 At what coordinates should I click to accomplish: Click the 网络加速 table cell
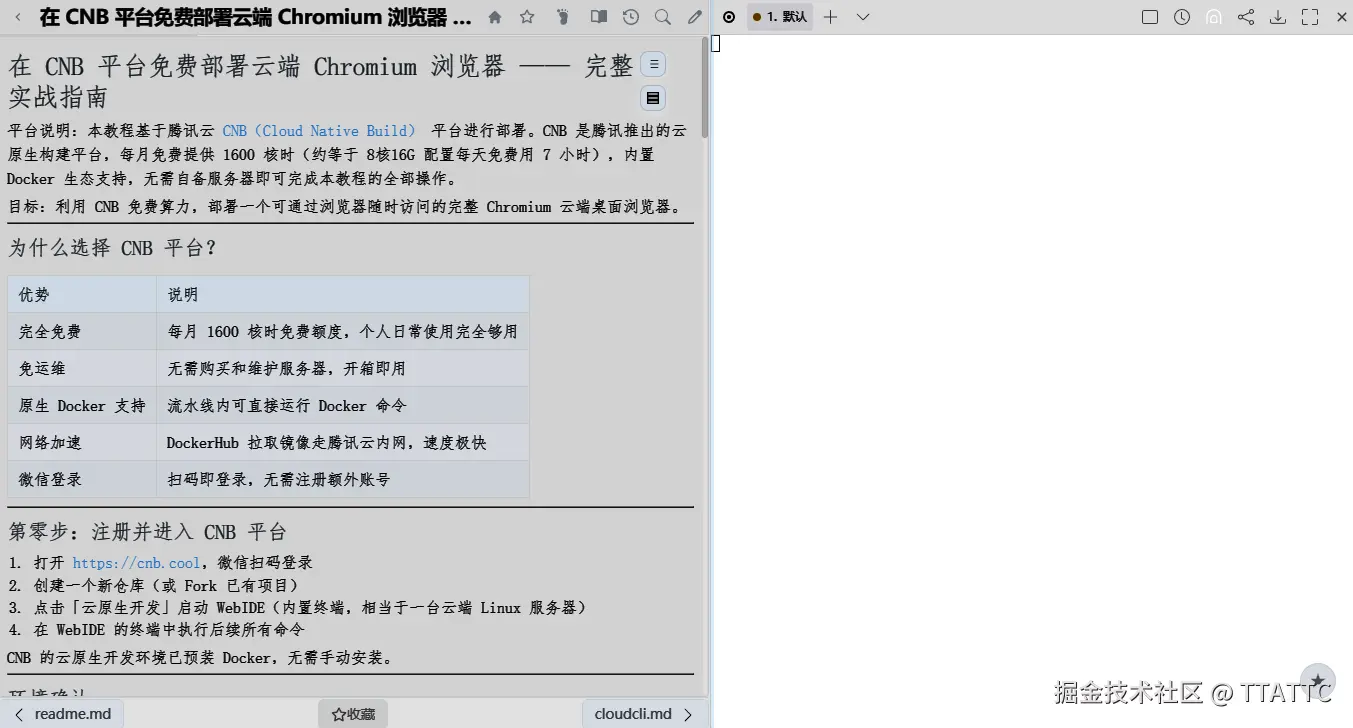point(82,443)
